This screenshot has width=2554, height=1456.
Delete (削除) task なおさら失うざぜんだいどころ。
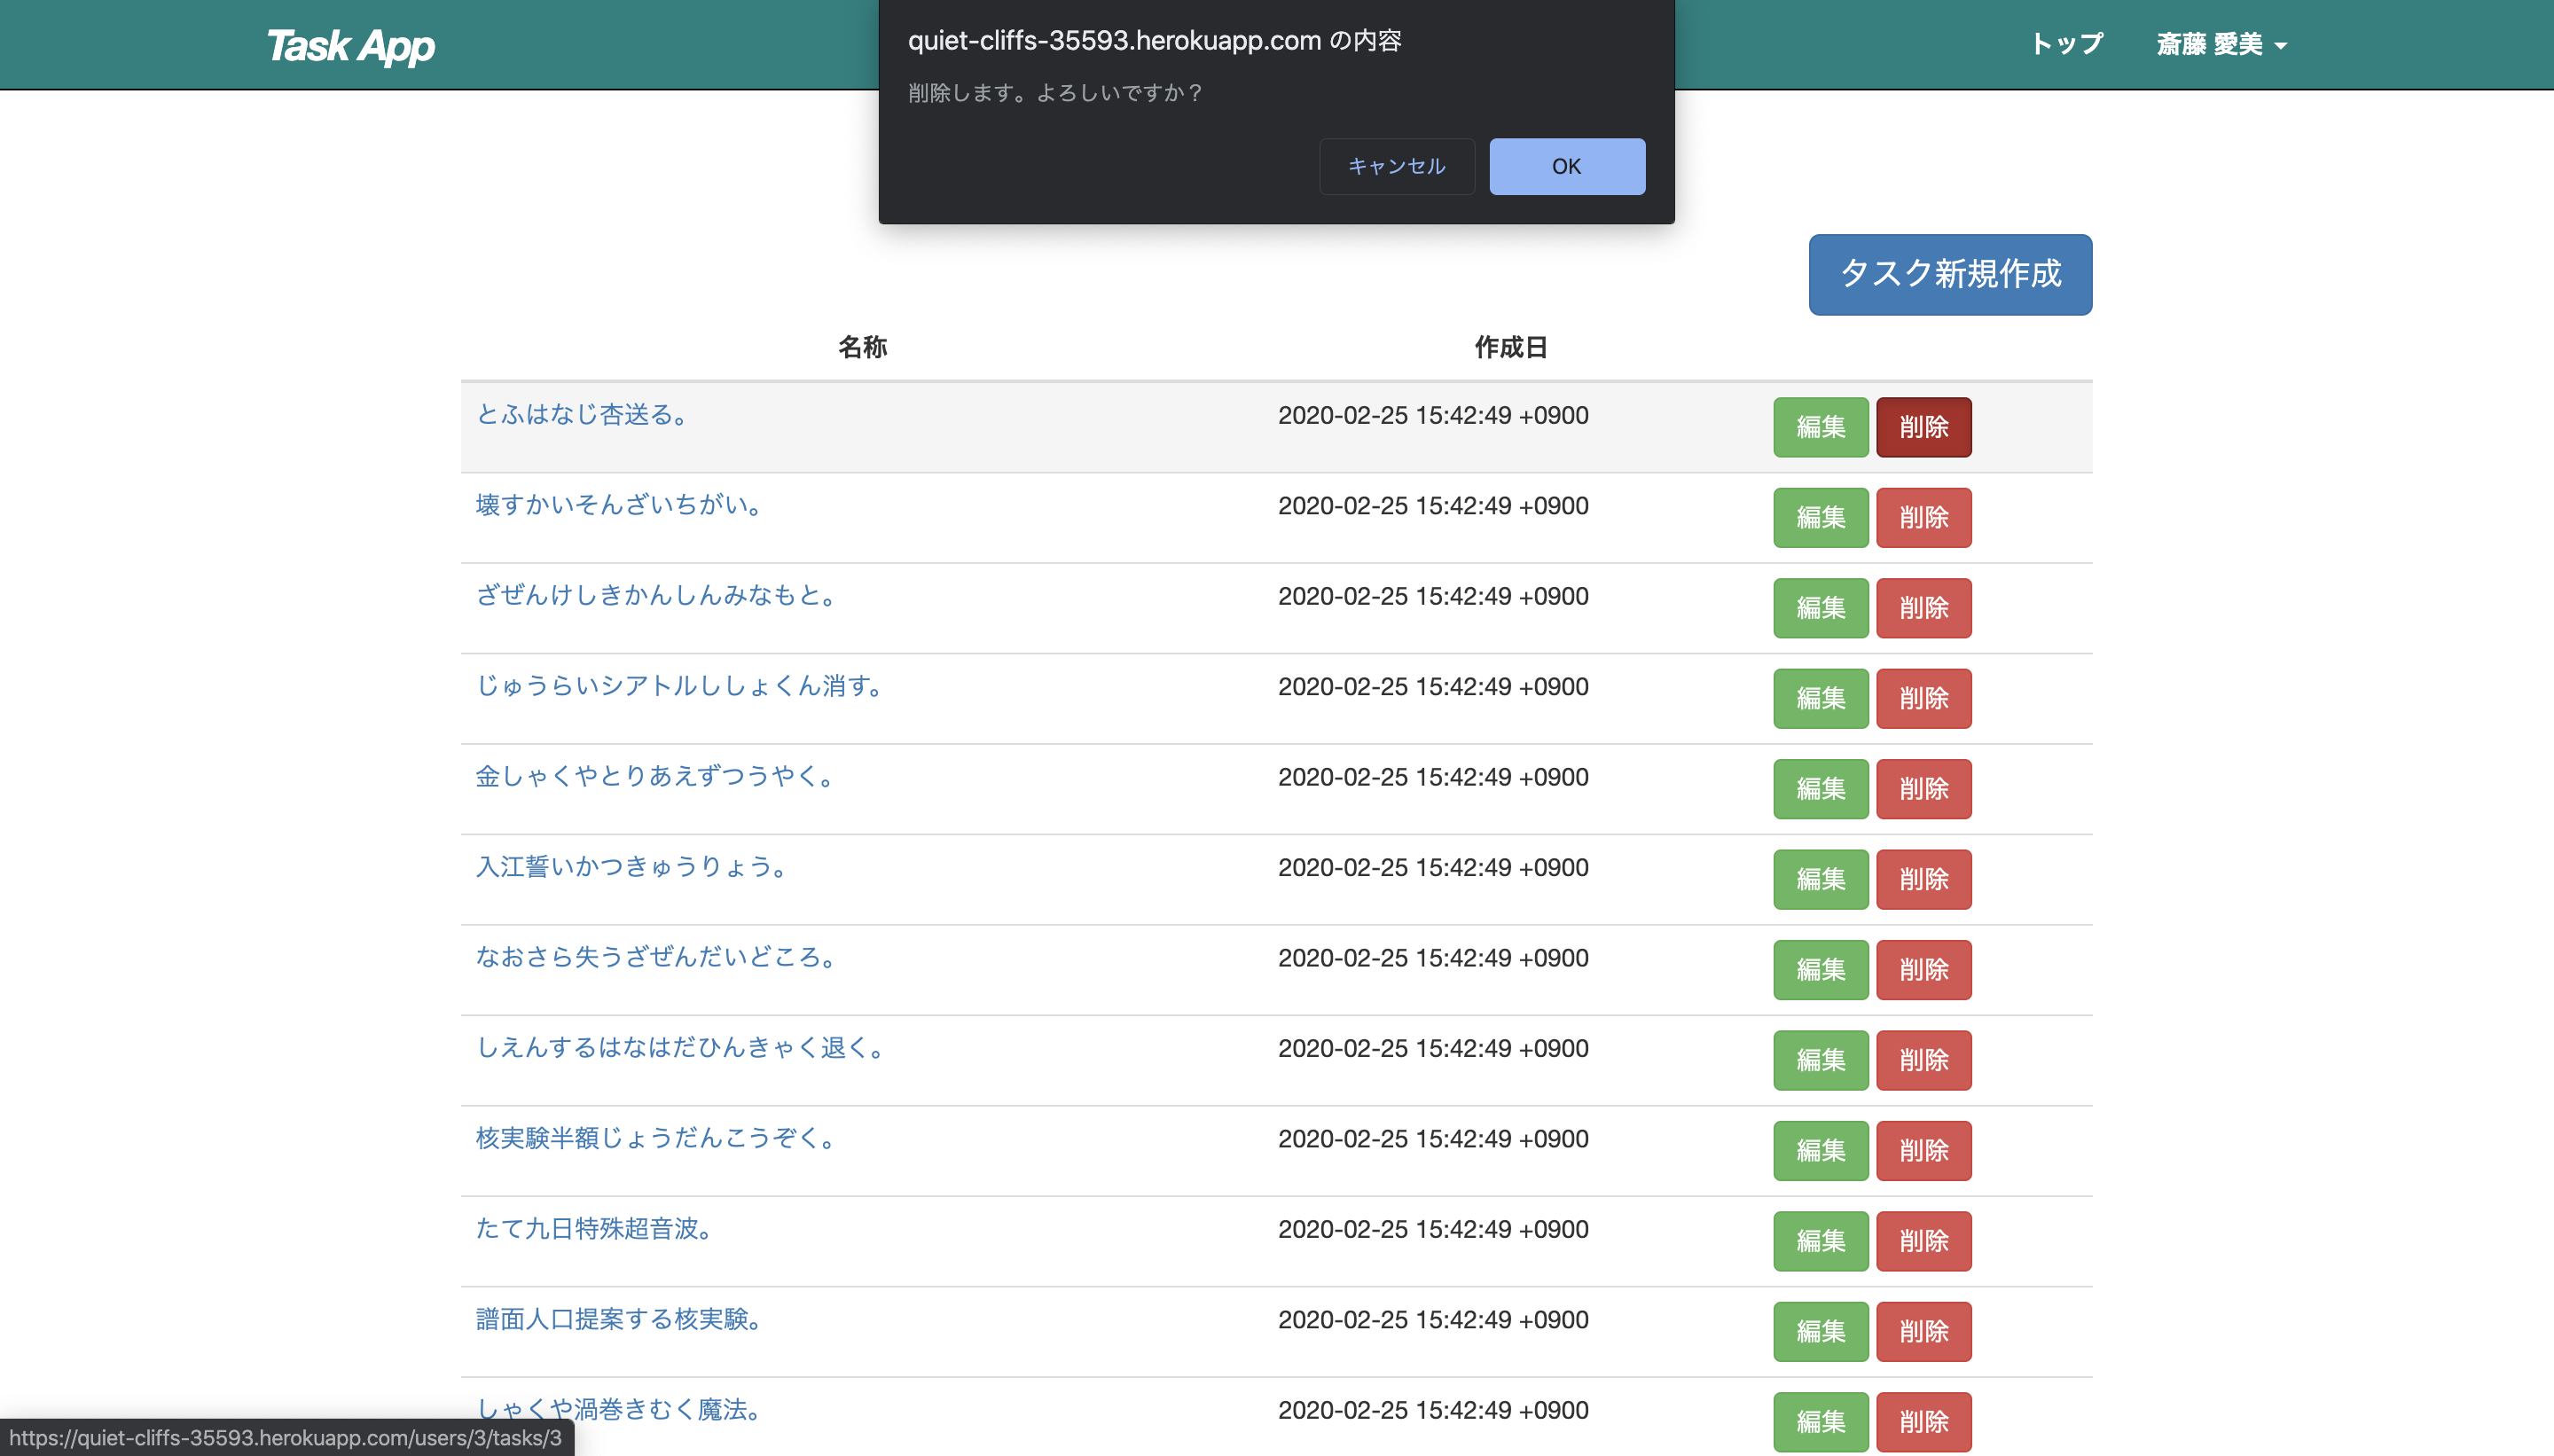pos(1923,970)
